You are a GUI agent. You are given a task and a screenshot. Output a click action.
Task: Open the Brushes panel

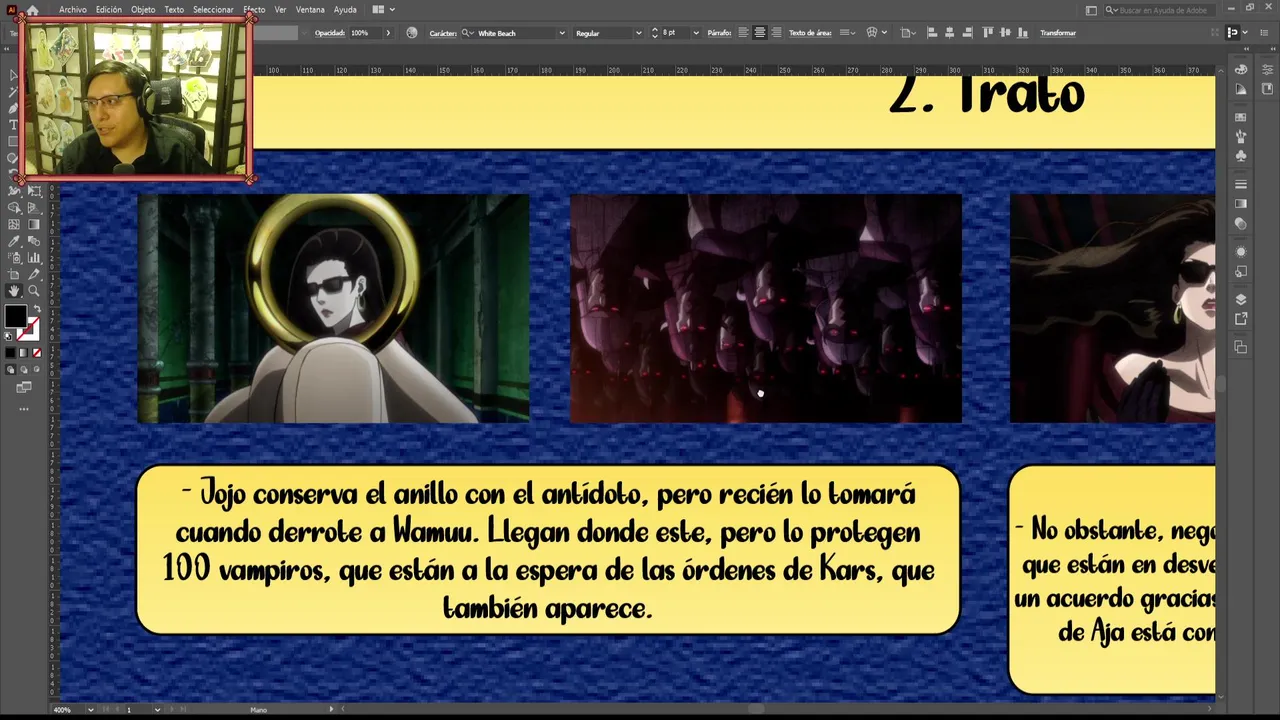pos(1241,135)
